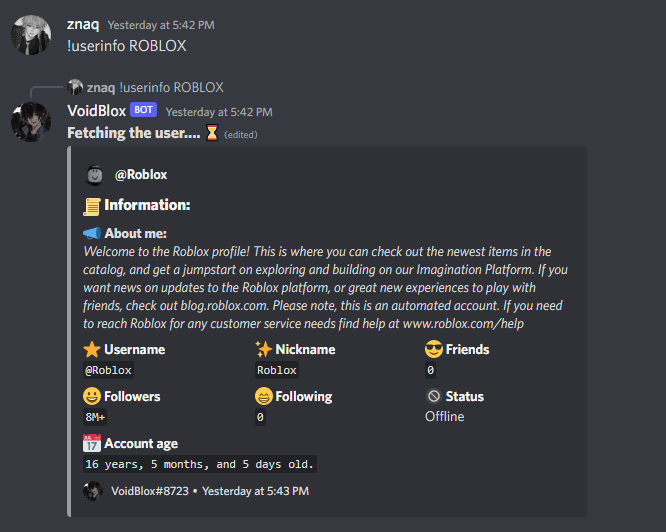Click the Roblox embed author icon
The width and height of the screenshot is (666, 532).
(95, 174)
